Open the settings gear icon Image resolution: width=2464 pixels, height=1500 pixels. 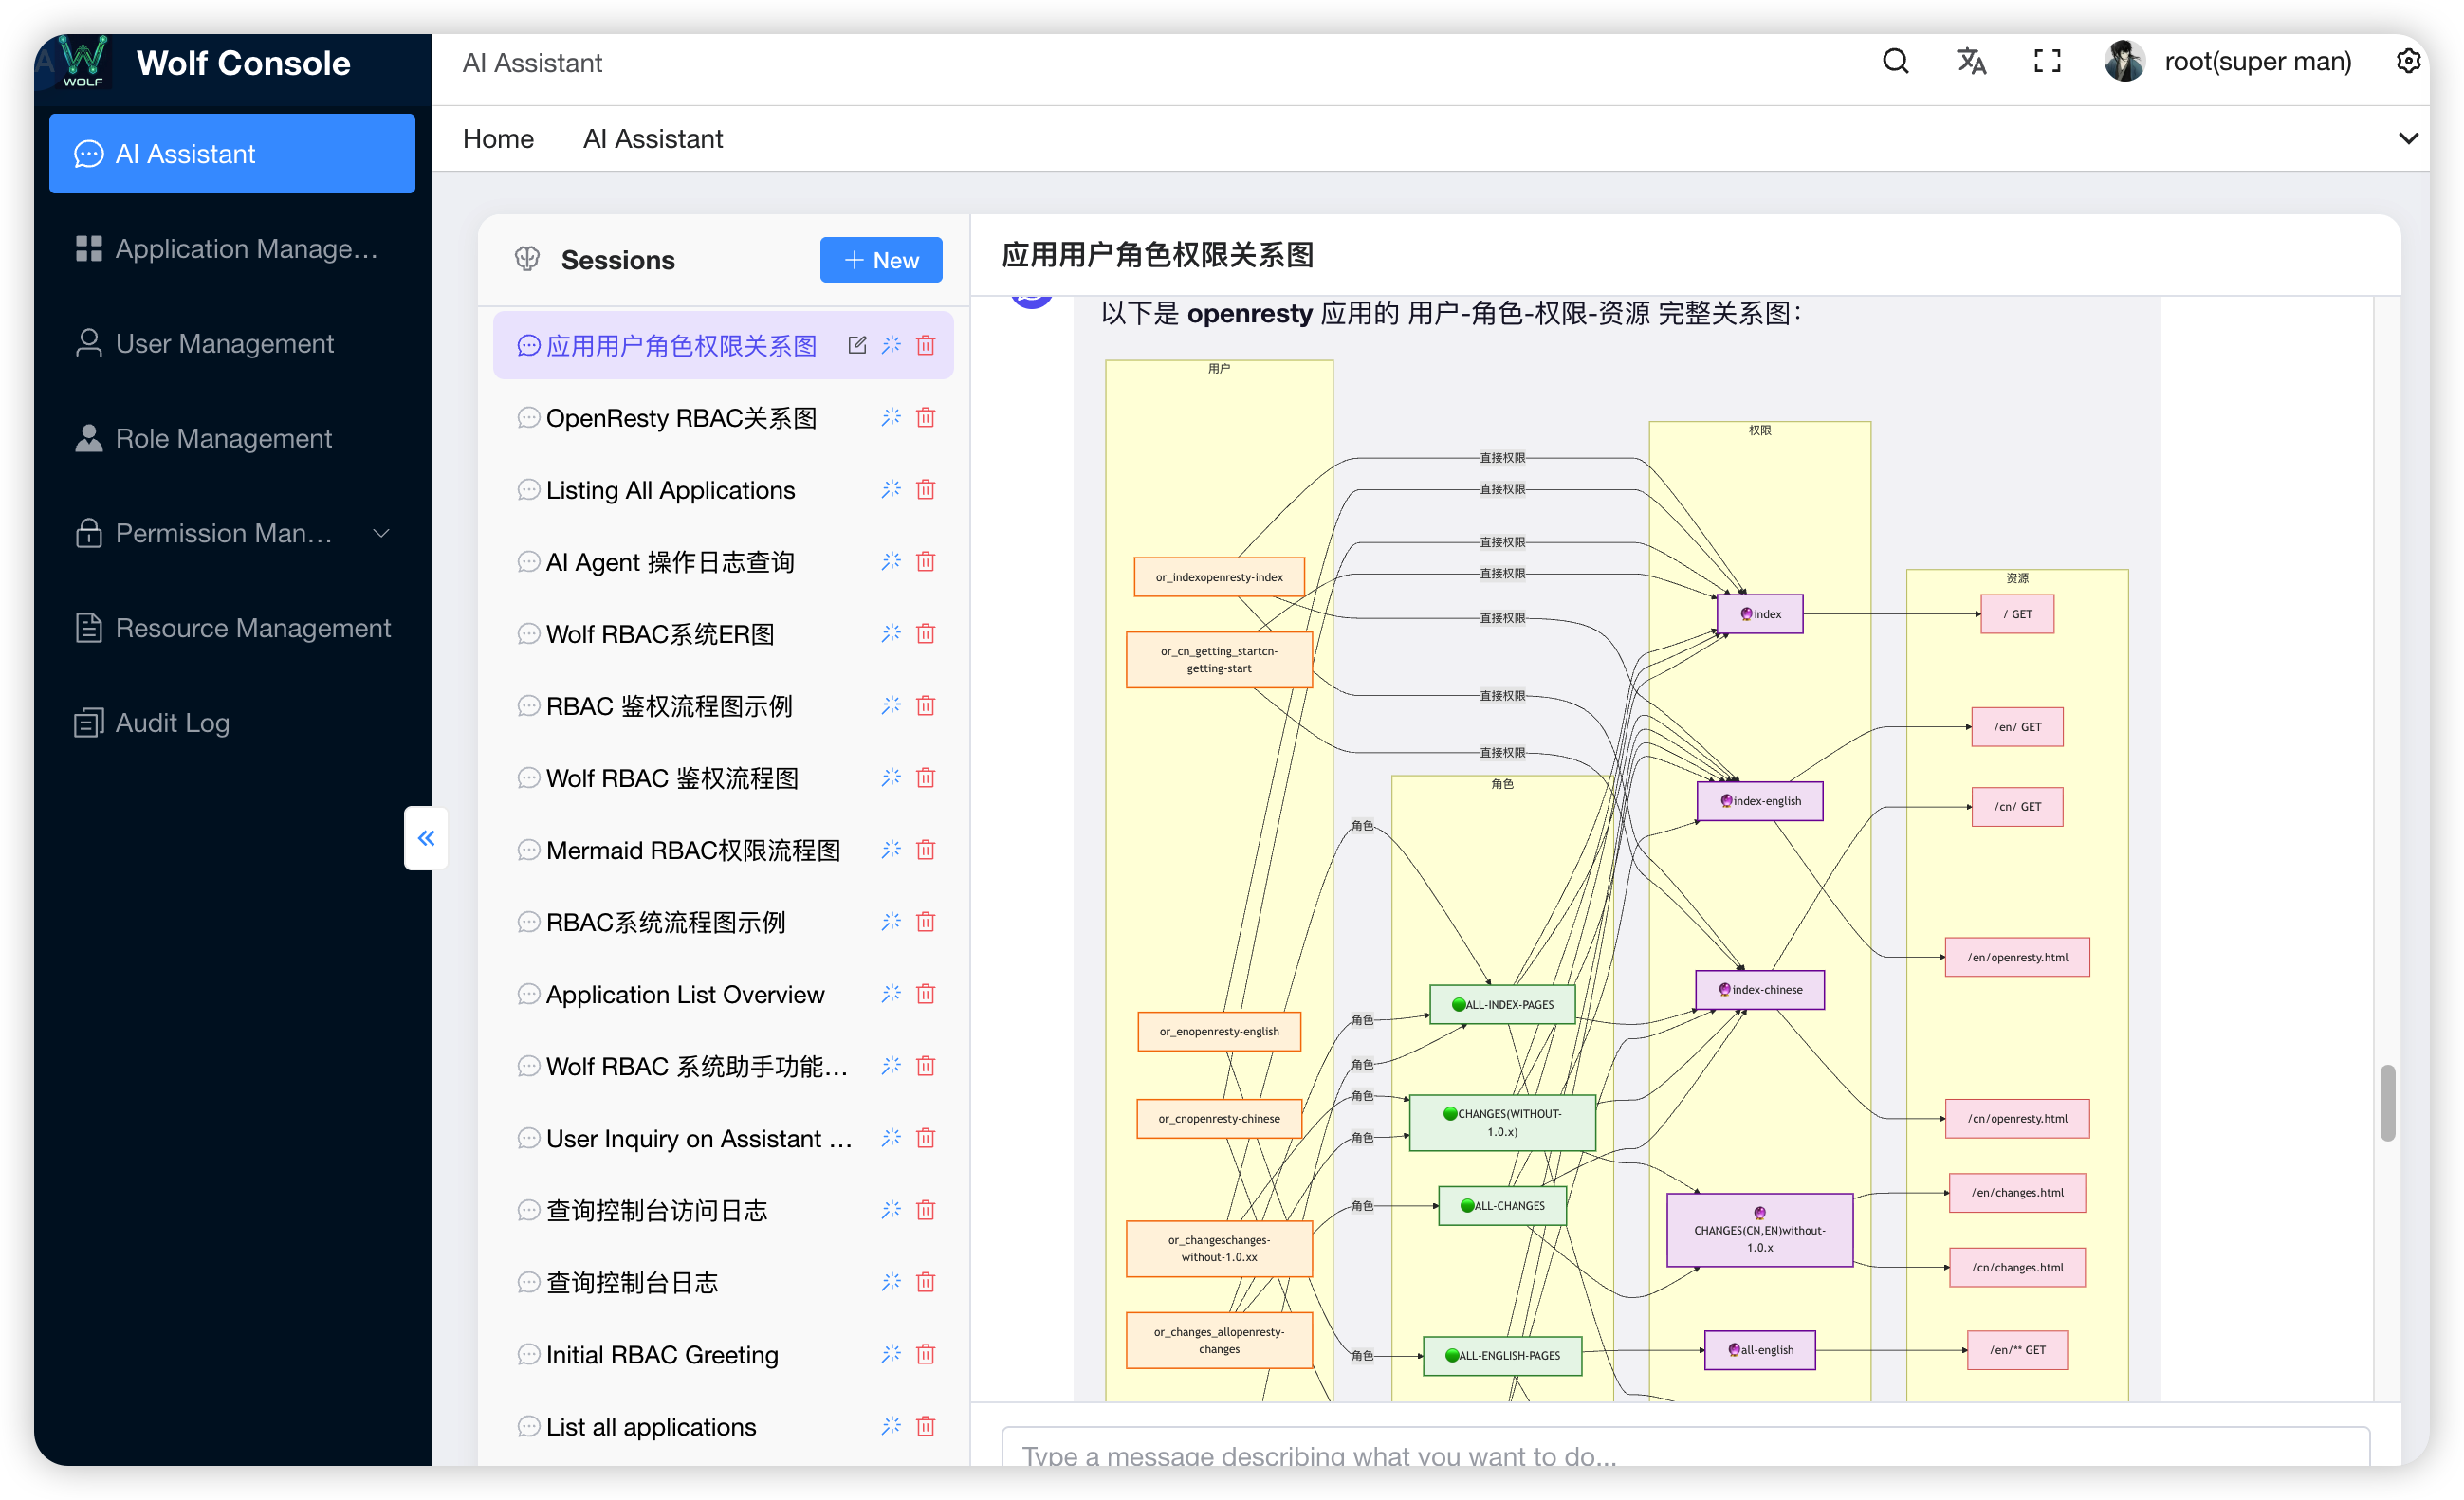click(2408, 62)
